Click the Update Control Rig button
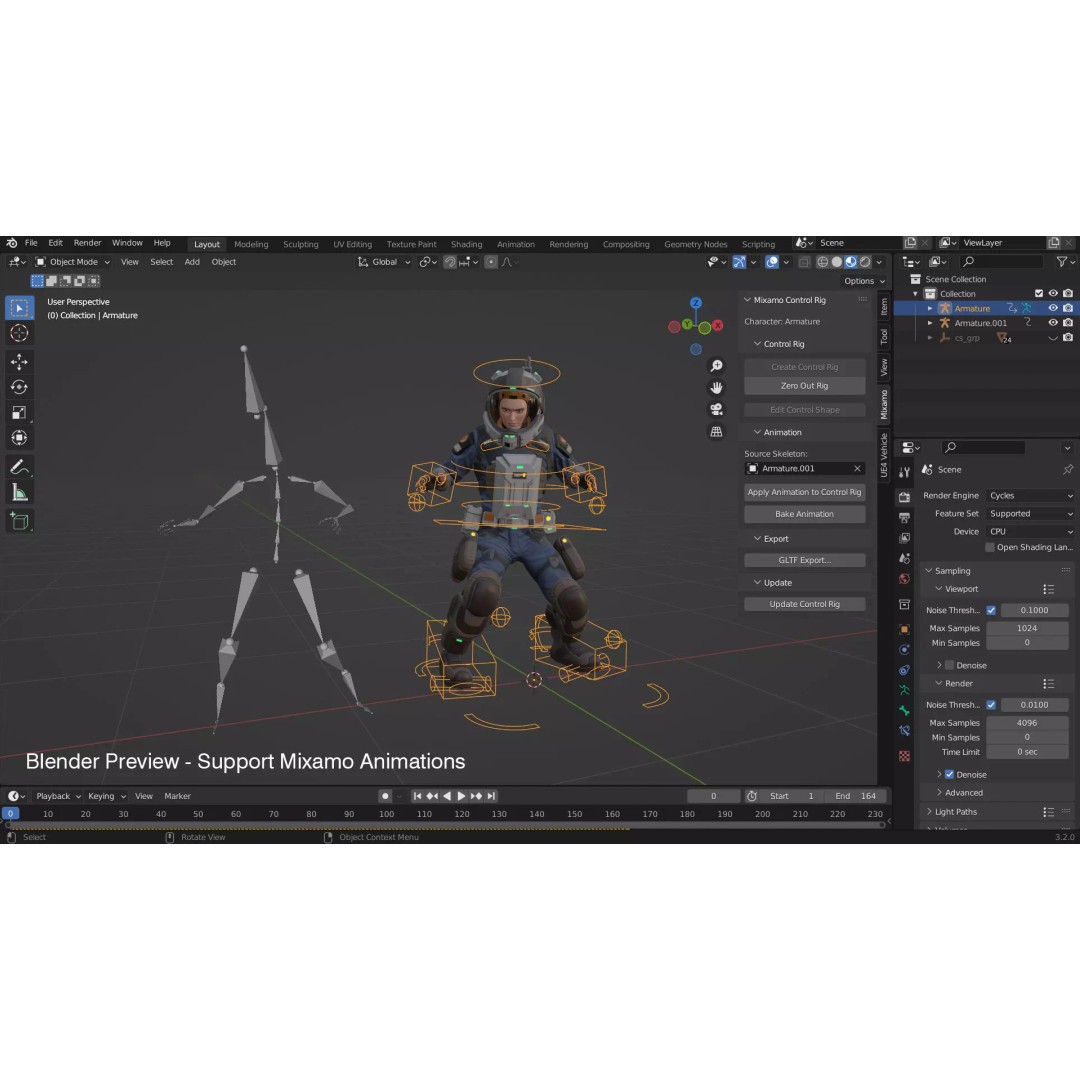Image resolution: width=1080 pixels, height=1080 pixels. (804, 604)
